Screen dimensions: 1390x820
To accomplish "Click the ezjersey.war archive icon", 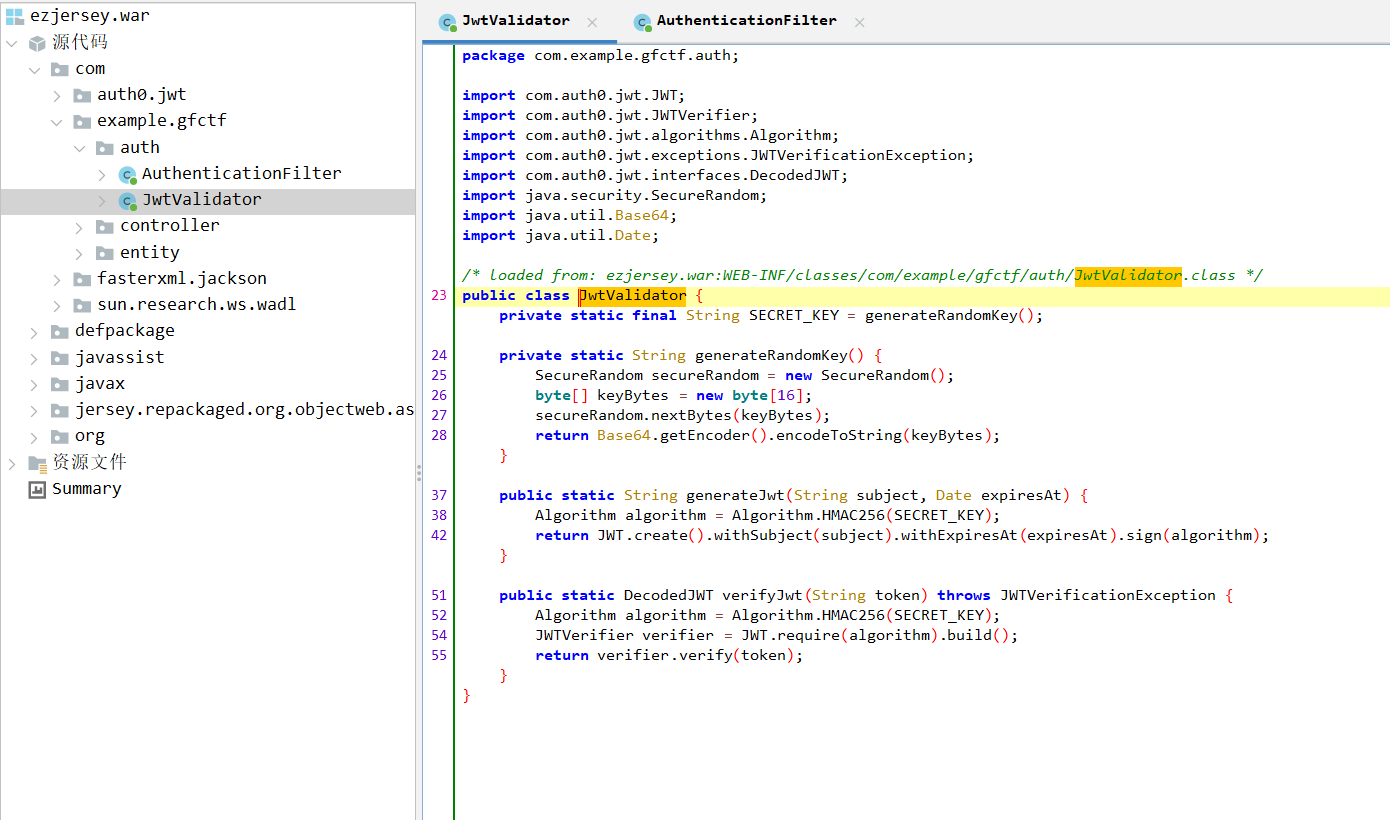I will coord(14,16).
